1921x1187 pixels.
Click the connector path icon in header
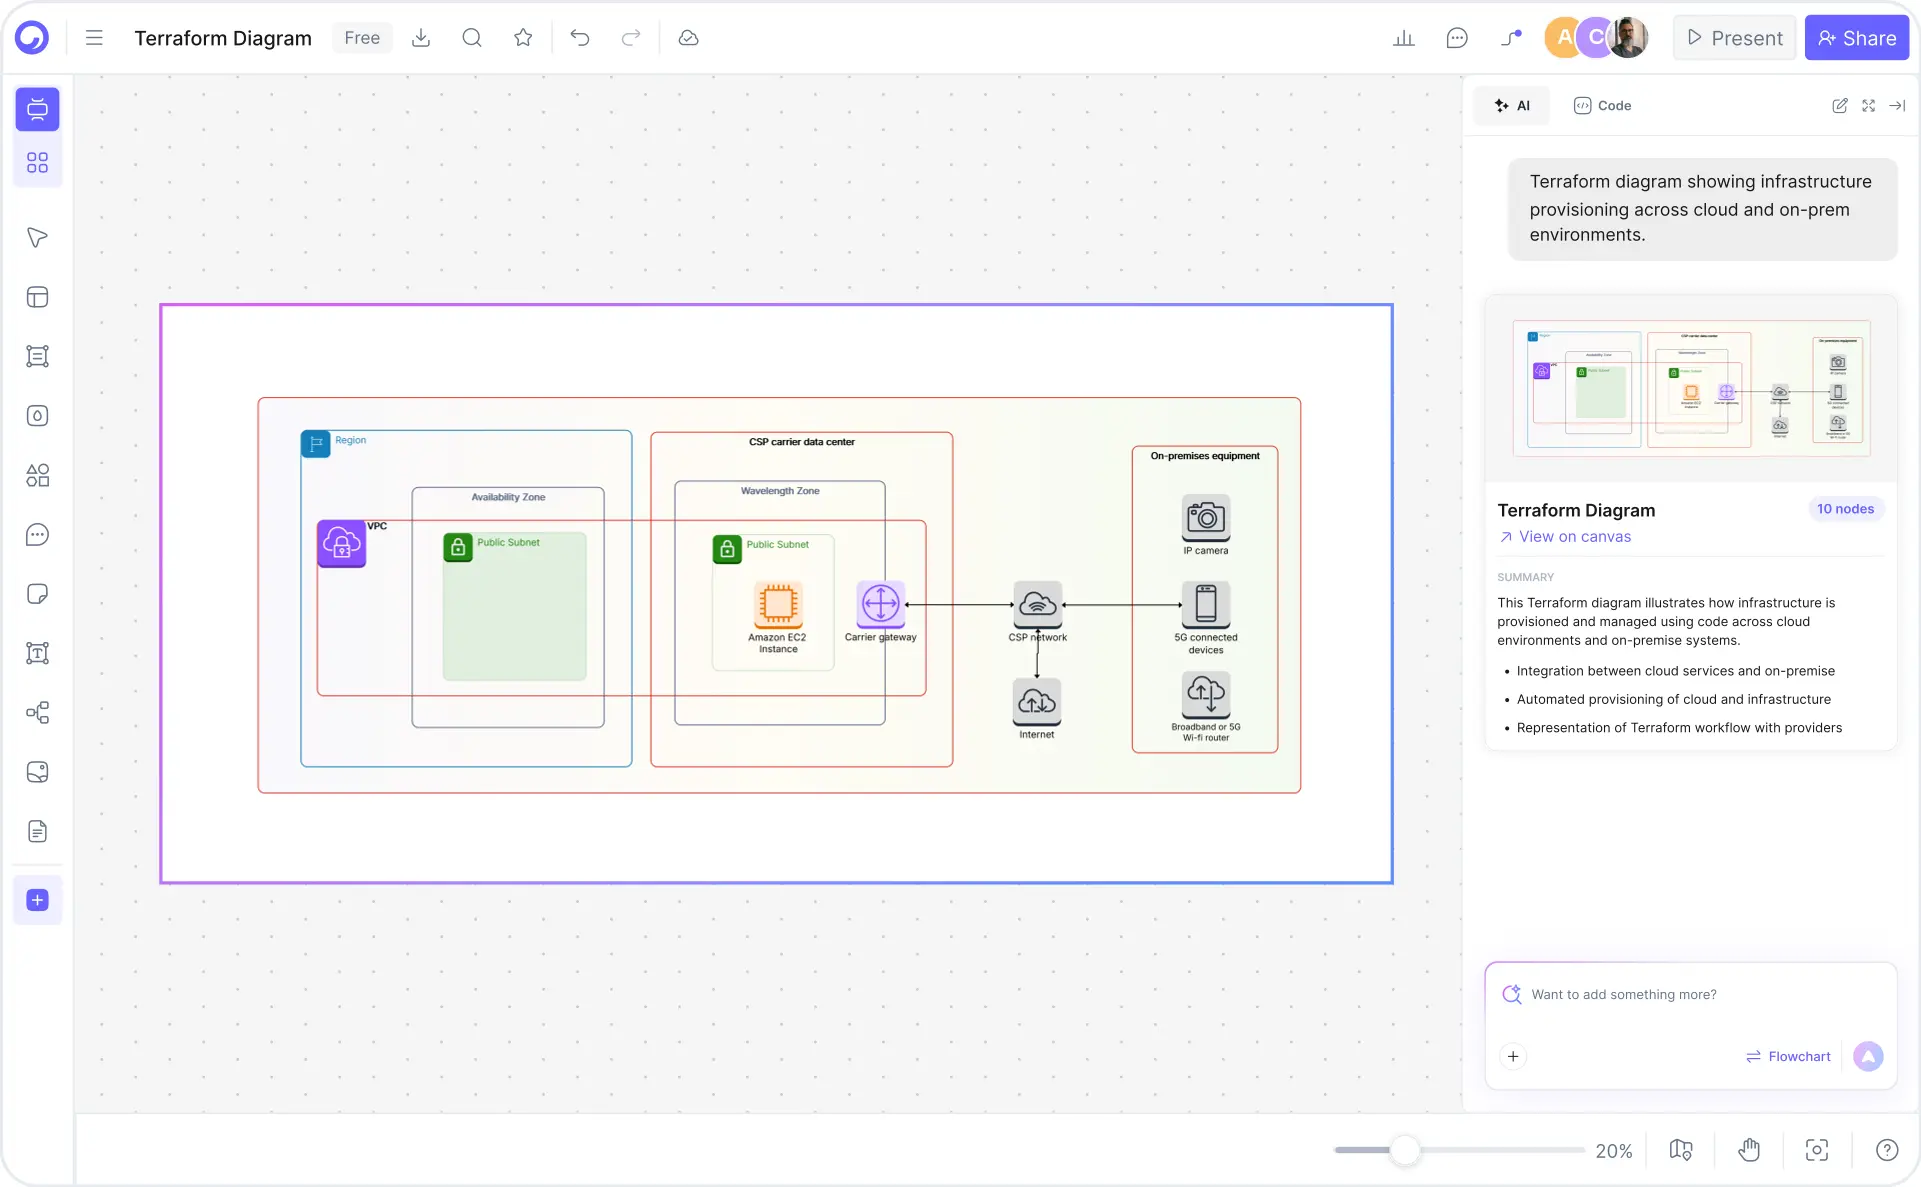1511,38
